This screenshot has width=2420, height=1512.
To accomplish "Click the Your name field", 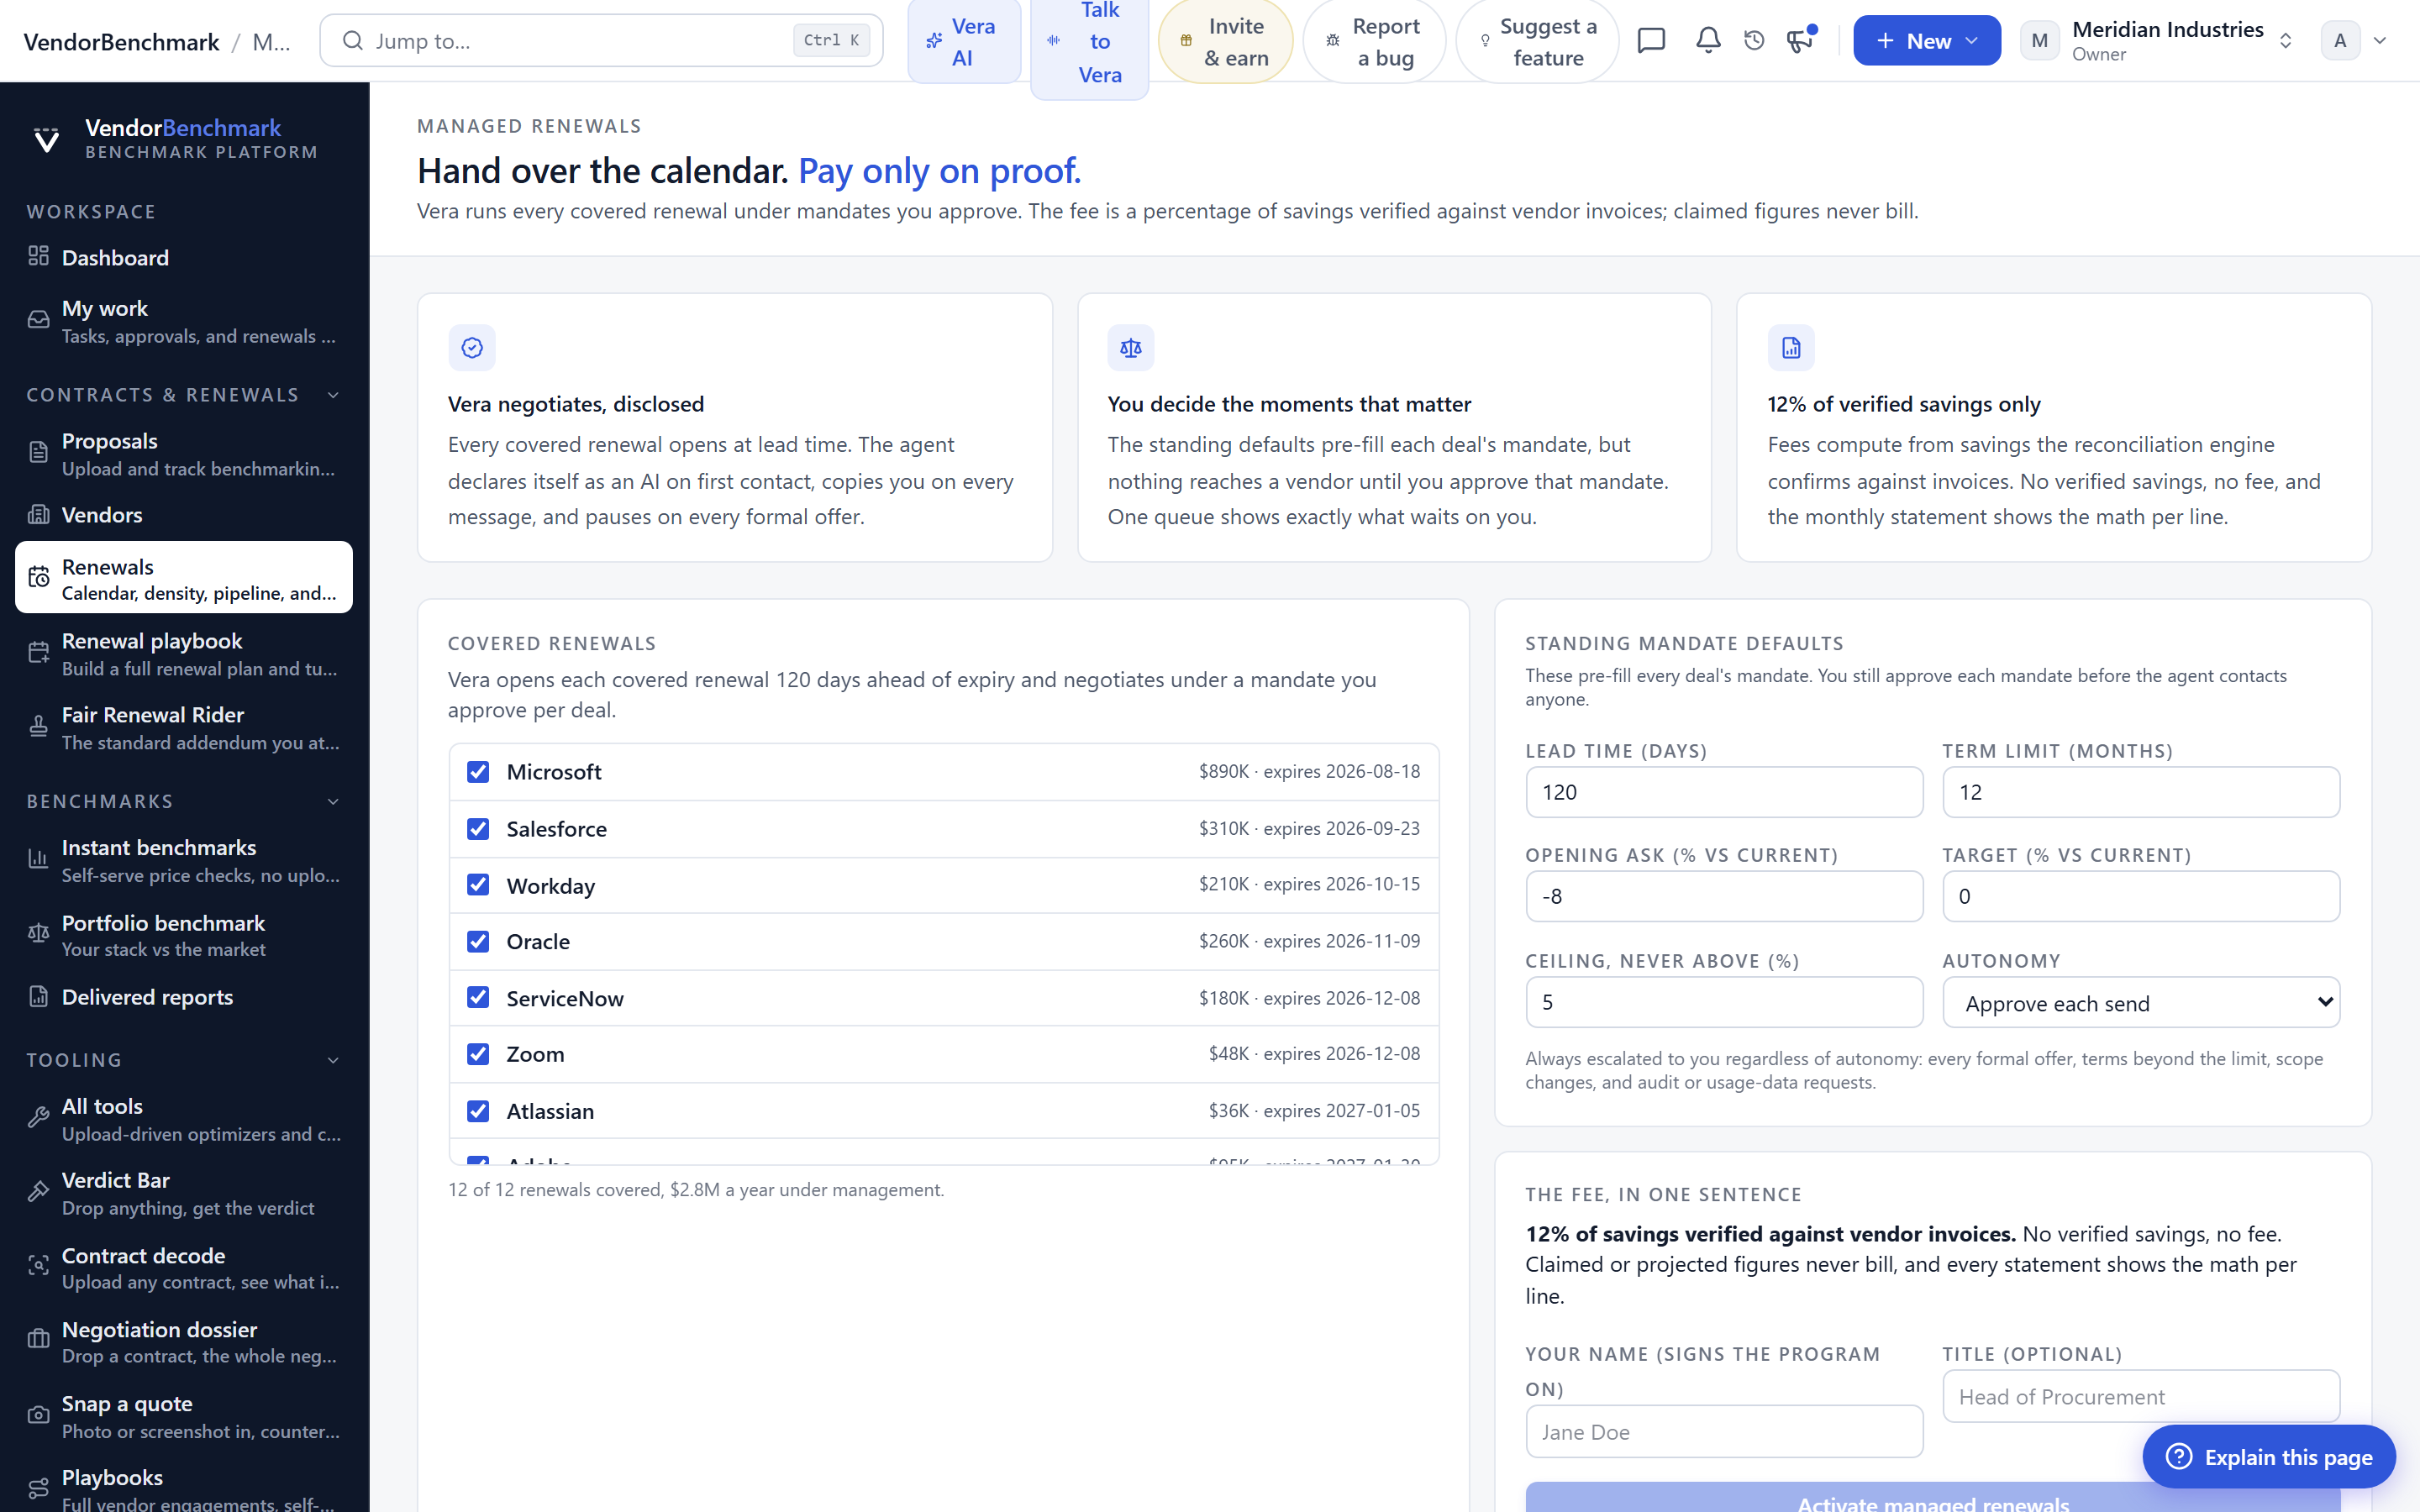I will pos(1724,1432).
